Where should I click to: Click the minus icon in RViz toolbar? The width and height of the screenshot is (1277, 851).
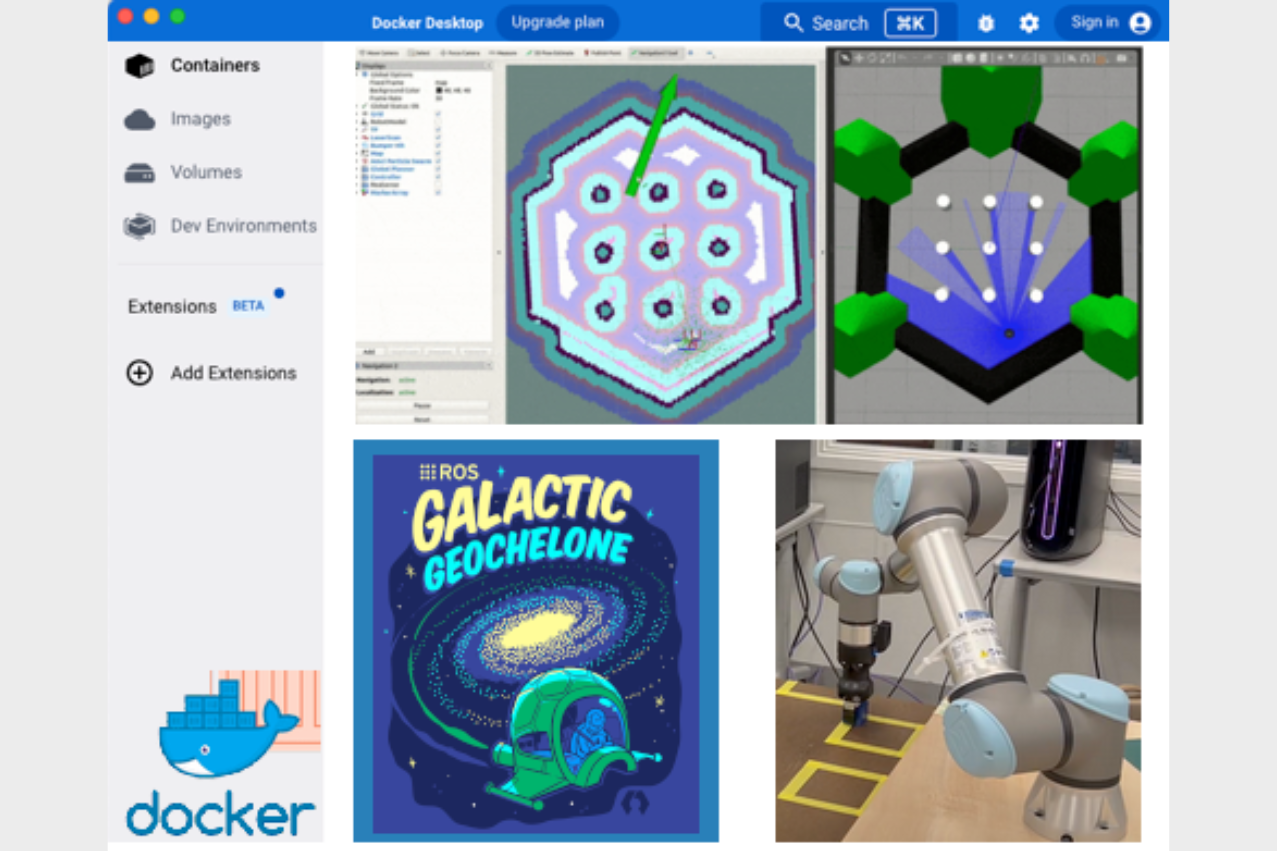point(710,52)
